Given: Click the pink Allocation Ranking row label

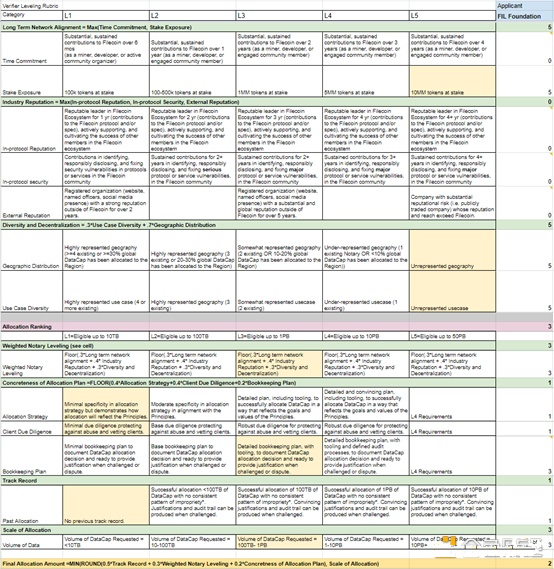Looking at the screenshot, I should pos(27,327).
